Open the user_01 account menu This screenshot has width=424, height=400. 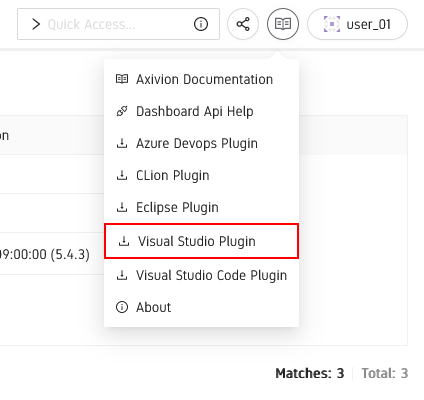(x=357, y=24)
